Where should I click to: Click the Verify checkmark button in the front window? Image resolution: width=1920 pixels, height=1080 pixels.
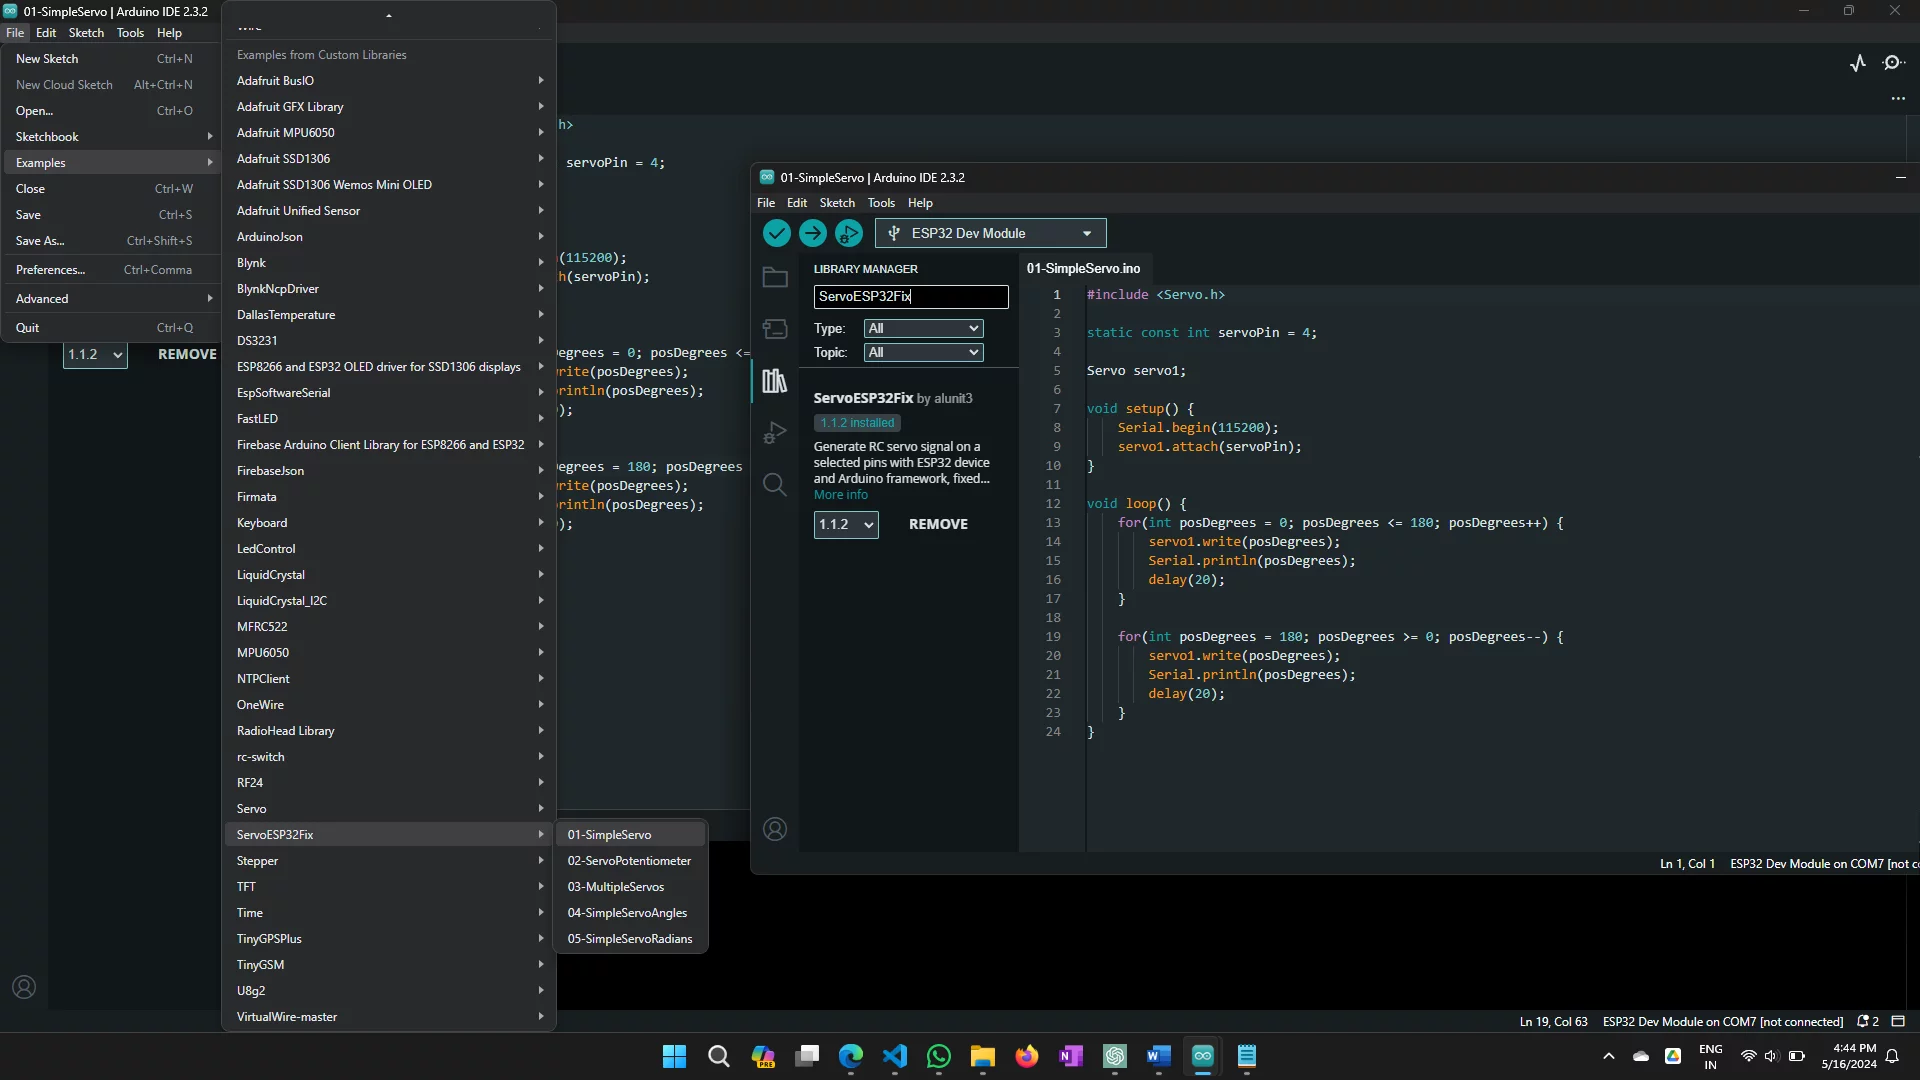pos(776,233)
